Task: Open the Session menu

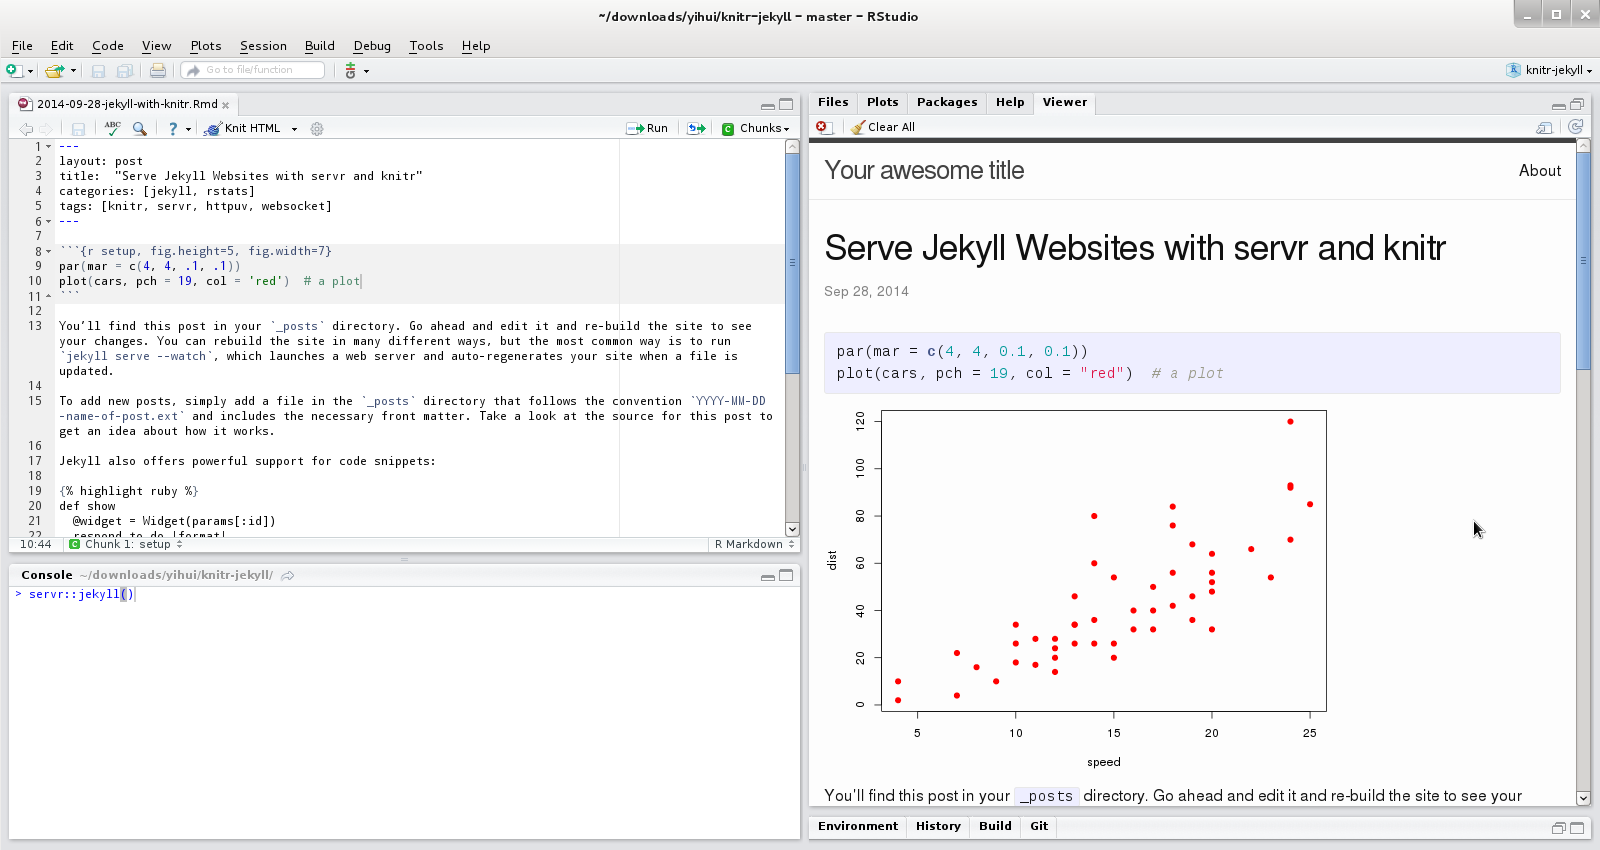Action: coord(263,46)
